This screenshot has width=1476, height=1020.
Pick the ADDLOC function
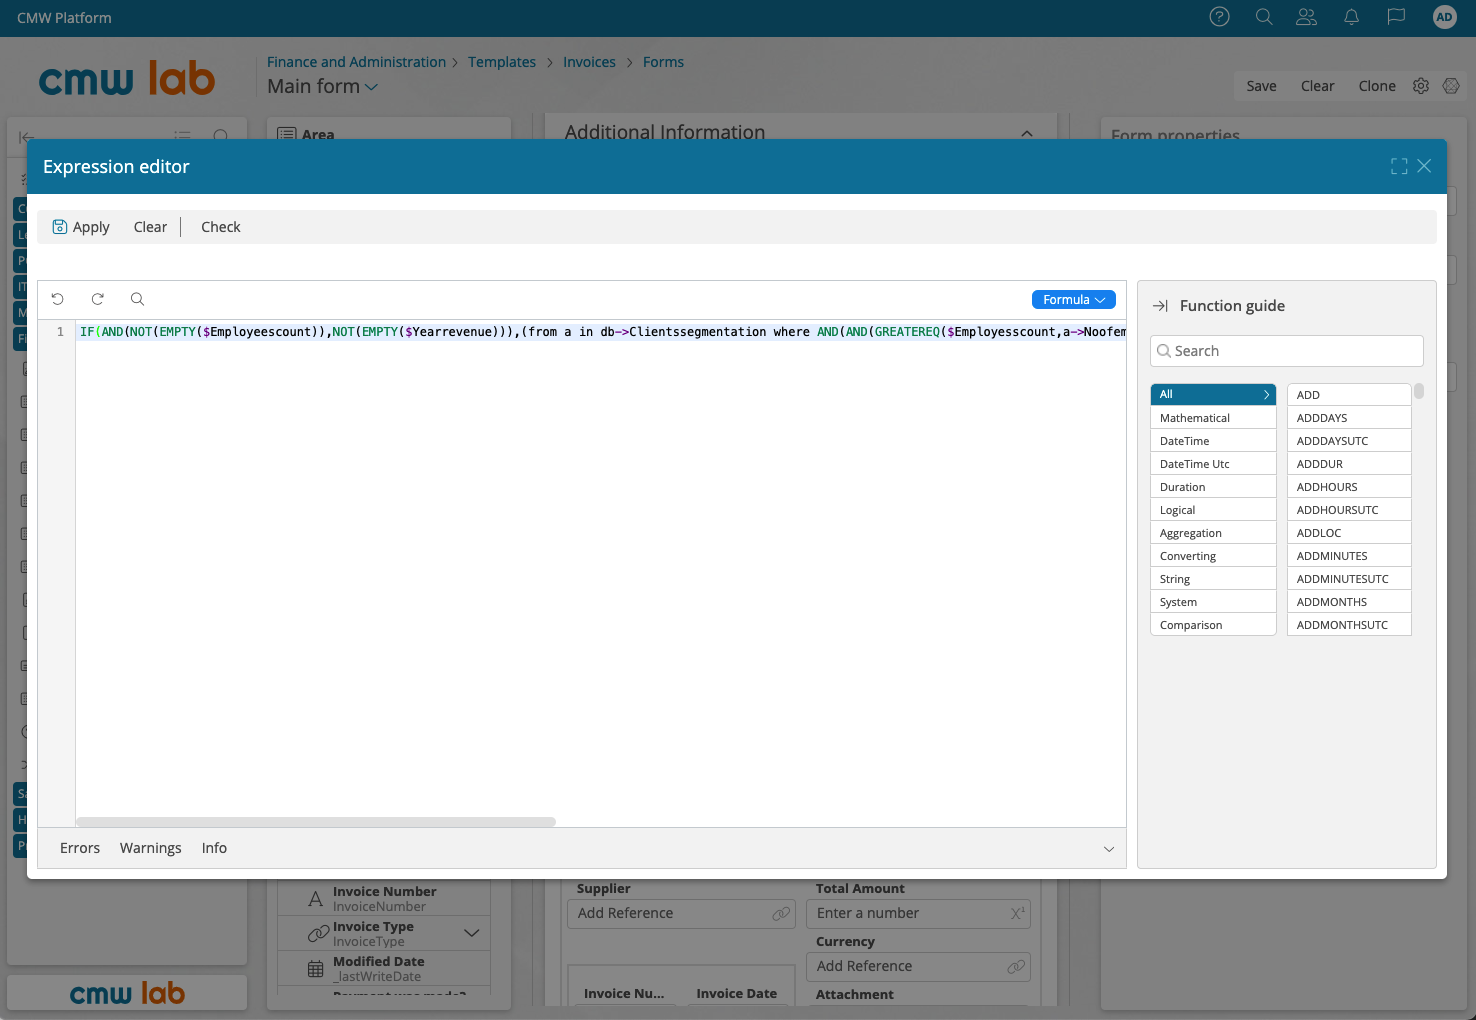point(1349,533)
